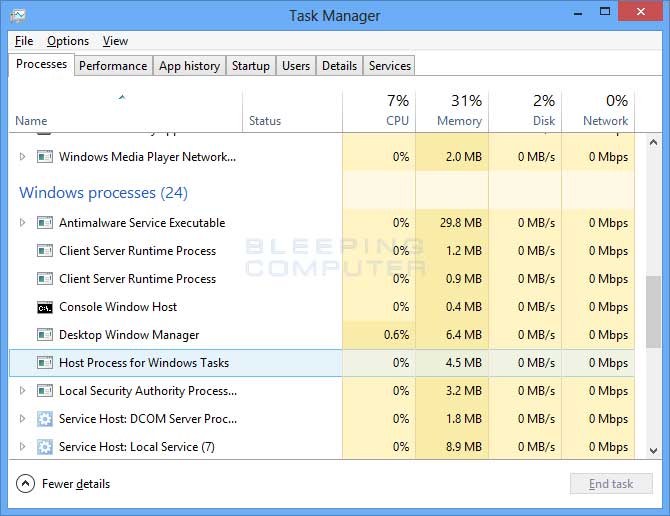Click the End task button
The width and height of the screenshot is (670, 516).
(611, 484)
